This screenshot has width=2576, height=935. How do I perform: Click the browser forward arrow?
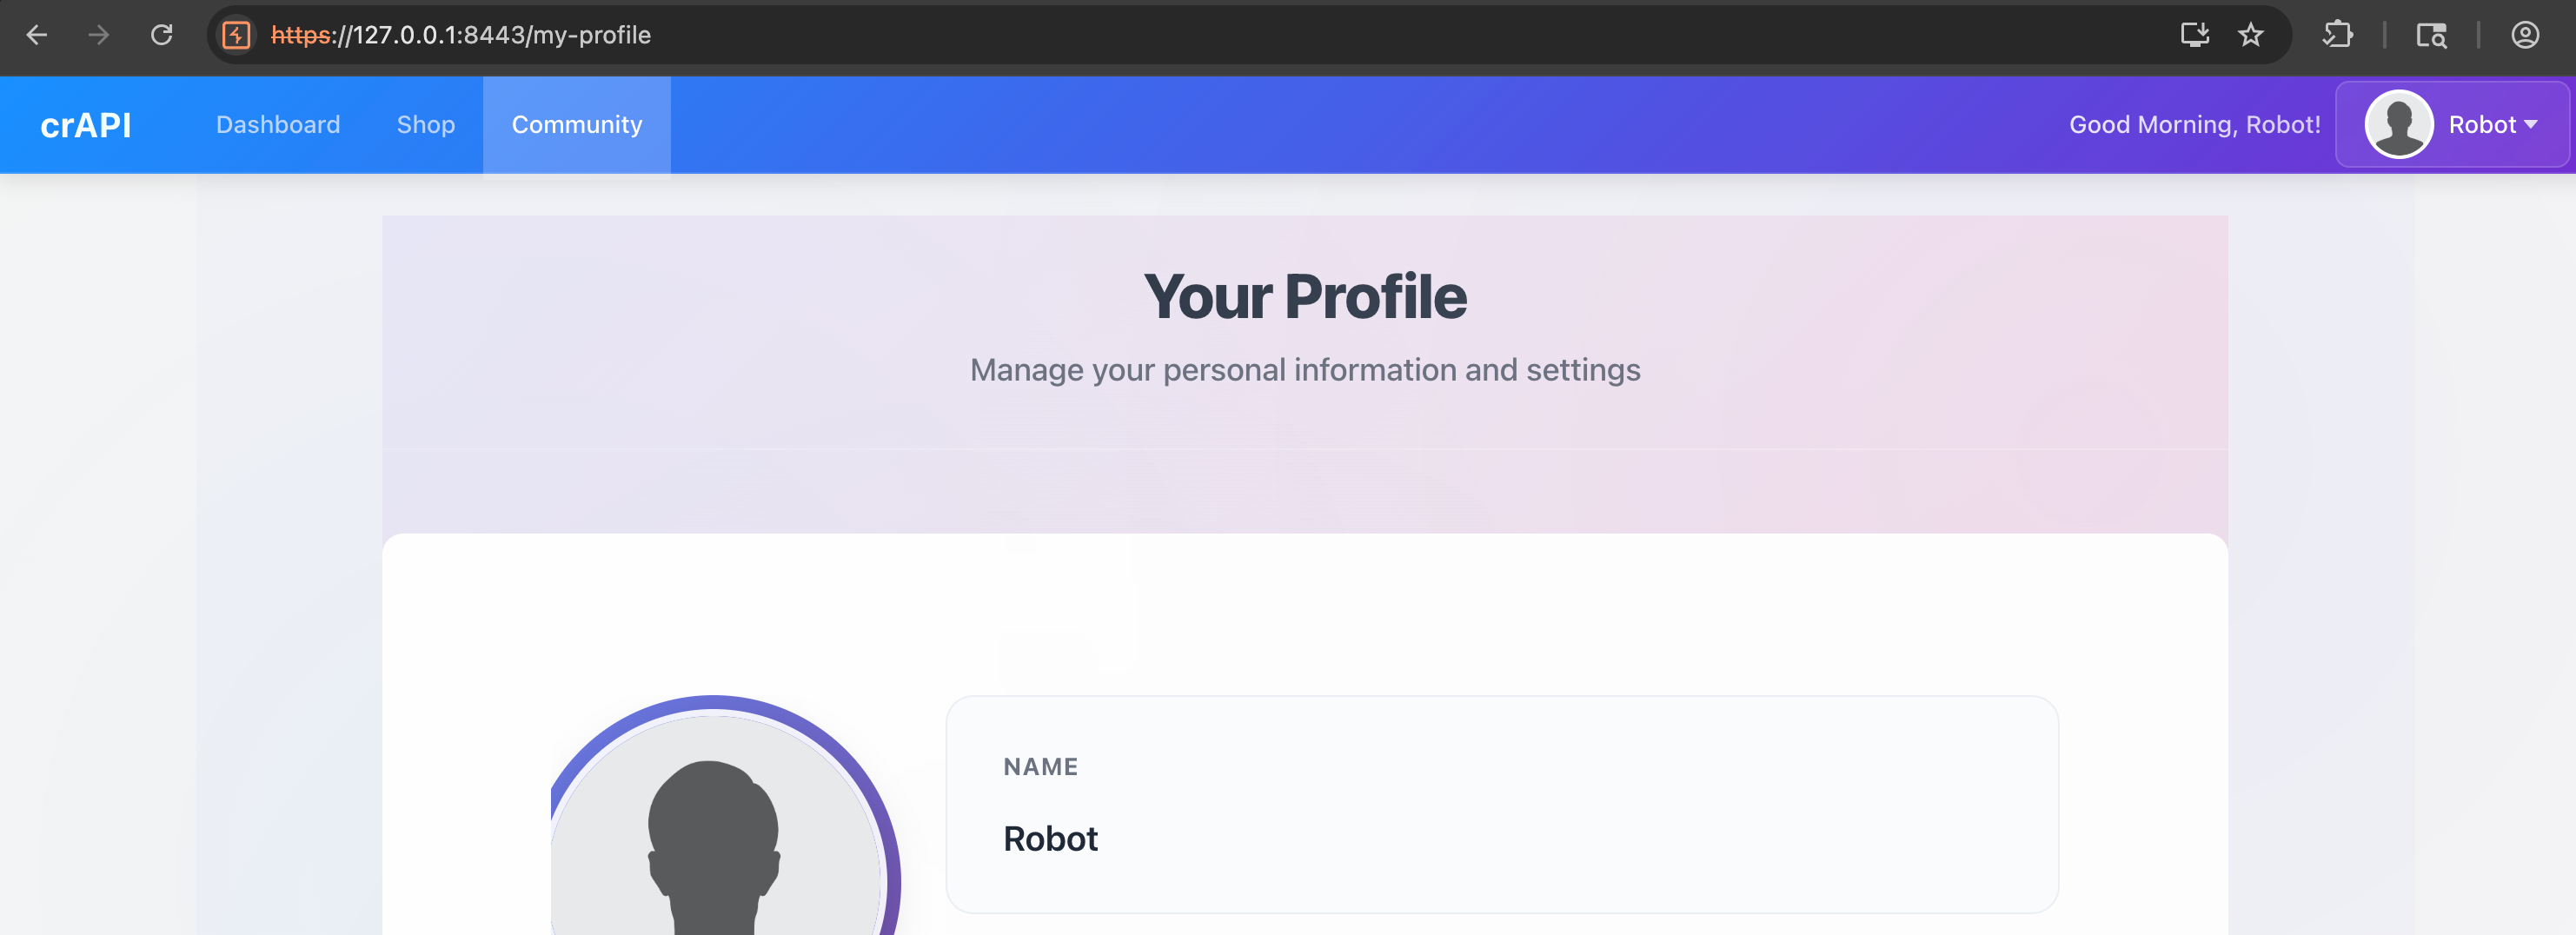click(99, 35)
